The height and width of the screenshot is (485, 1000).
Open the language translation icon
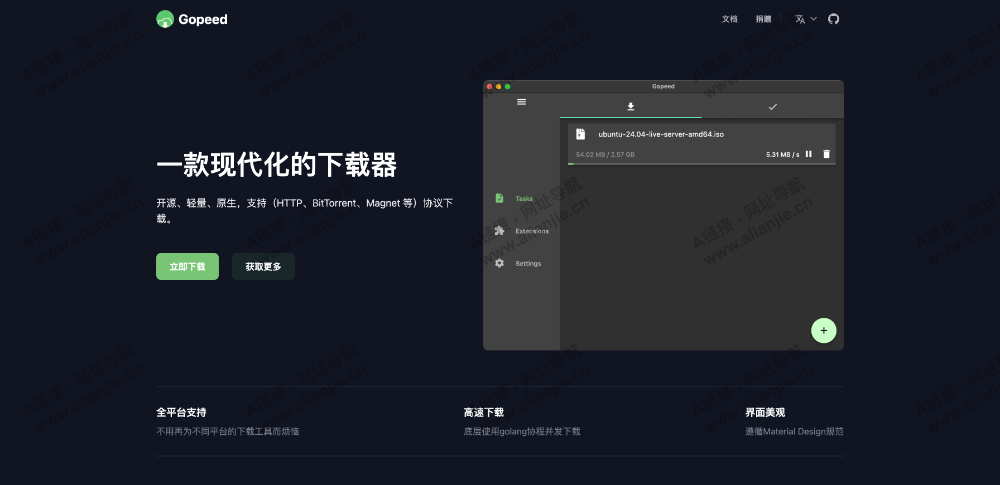pos(800,19)
